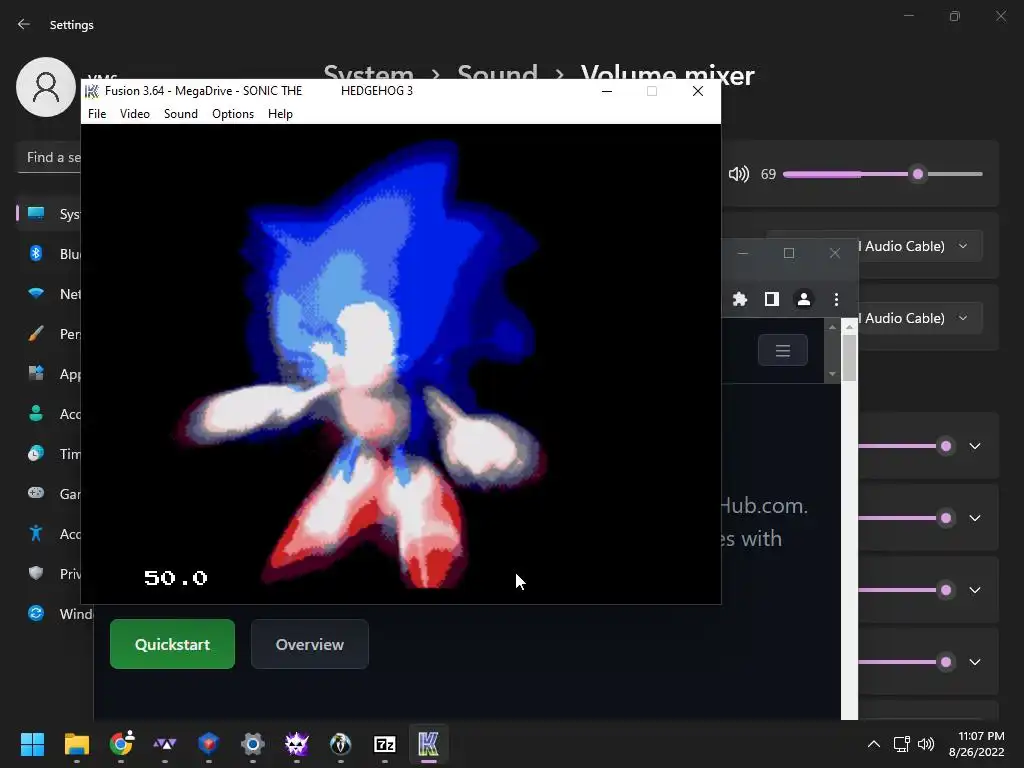Click the green Quickstart button
The height and width of the screenshot is (768, 1024).
(x=172, y=644)
